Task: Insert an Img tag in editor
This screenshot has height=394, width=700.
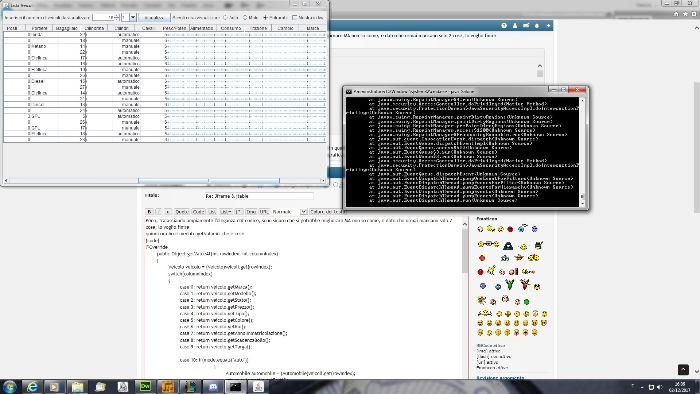Action: coord(251,212)
